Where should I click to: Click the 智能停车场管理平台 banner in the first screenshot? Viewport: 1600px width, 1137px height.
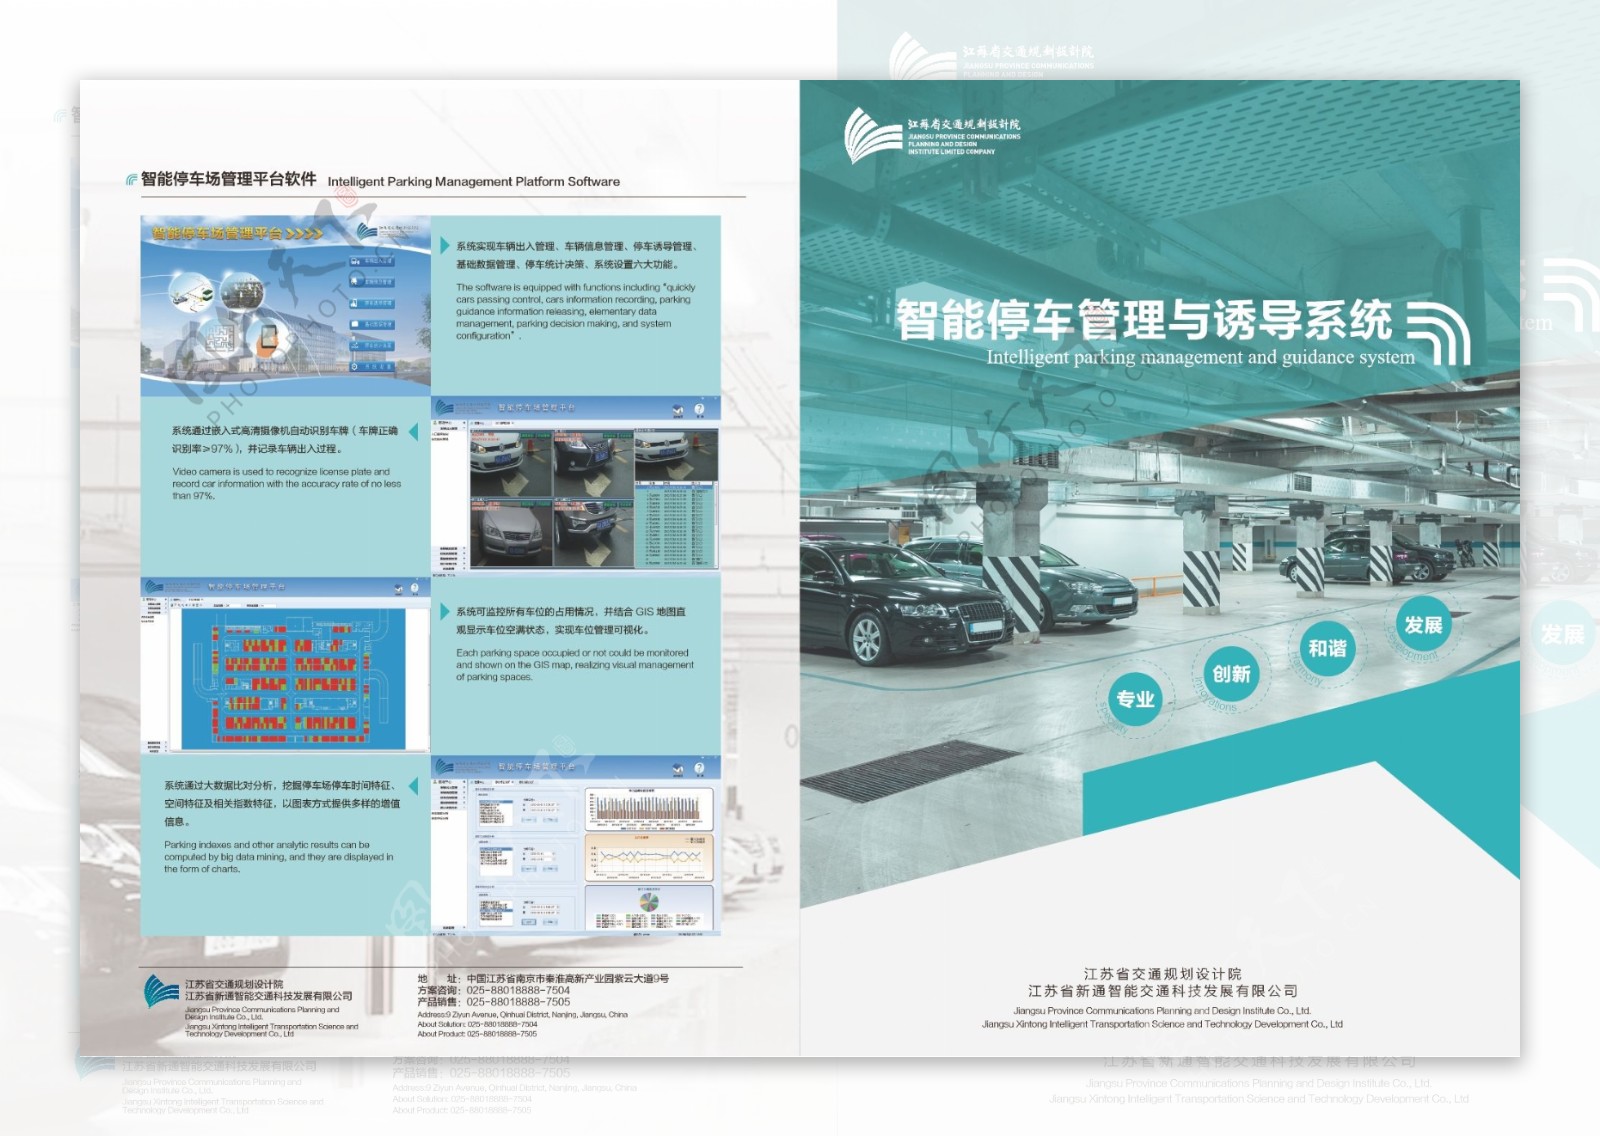236,233
